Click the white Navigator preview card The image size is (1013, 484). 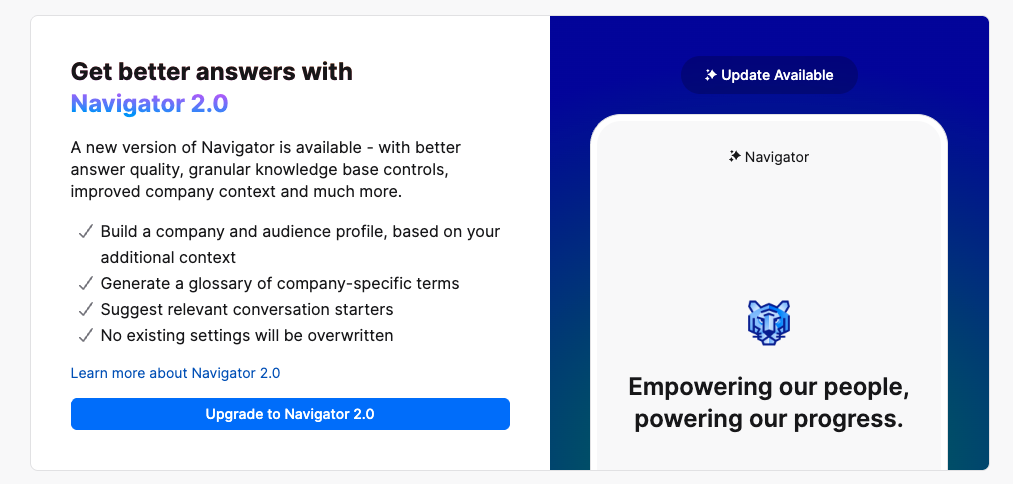coord(769,292)
